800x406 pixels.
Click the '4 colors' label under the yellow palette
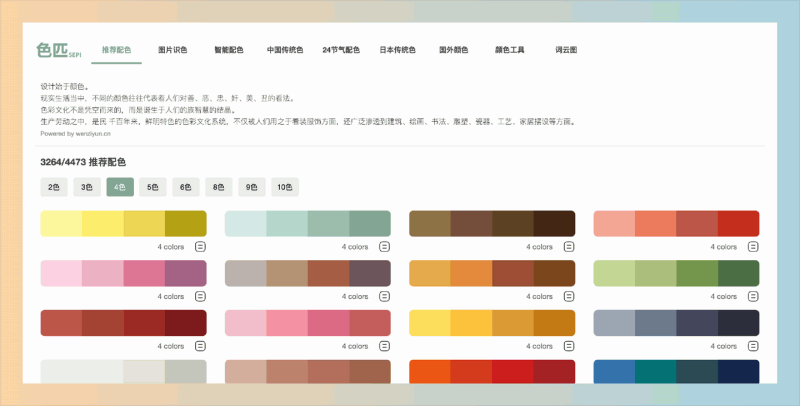(x=170, y=247)
